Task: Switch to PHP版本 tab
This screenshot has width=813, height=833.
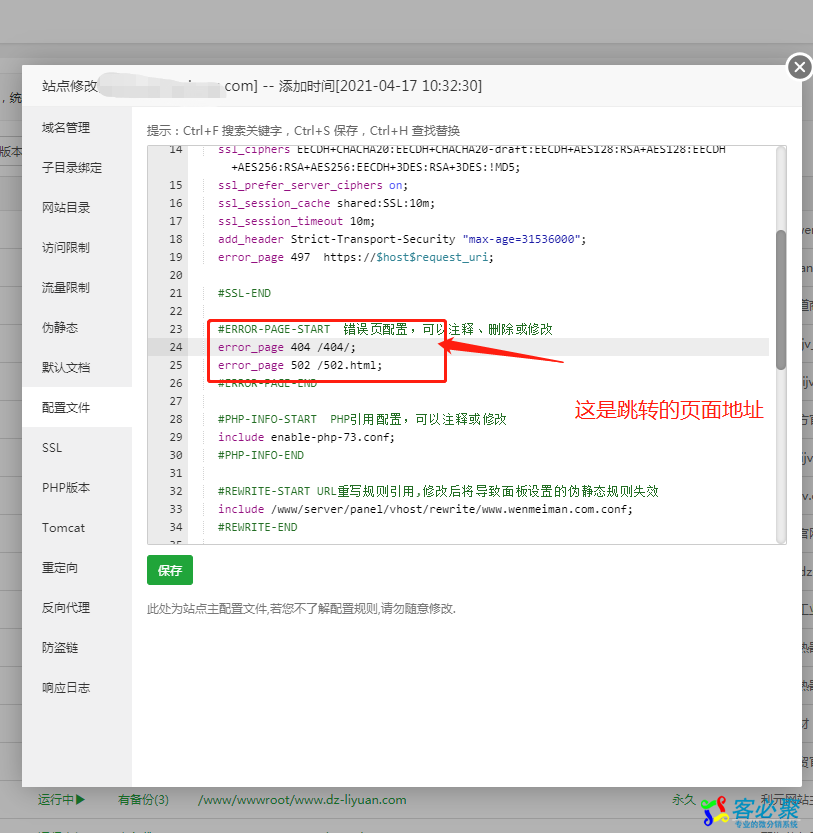Action: click(x=66, y=488)
